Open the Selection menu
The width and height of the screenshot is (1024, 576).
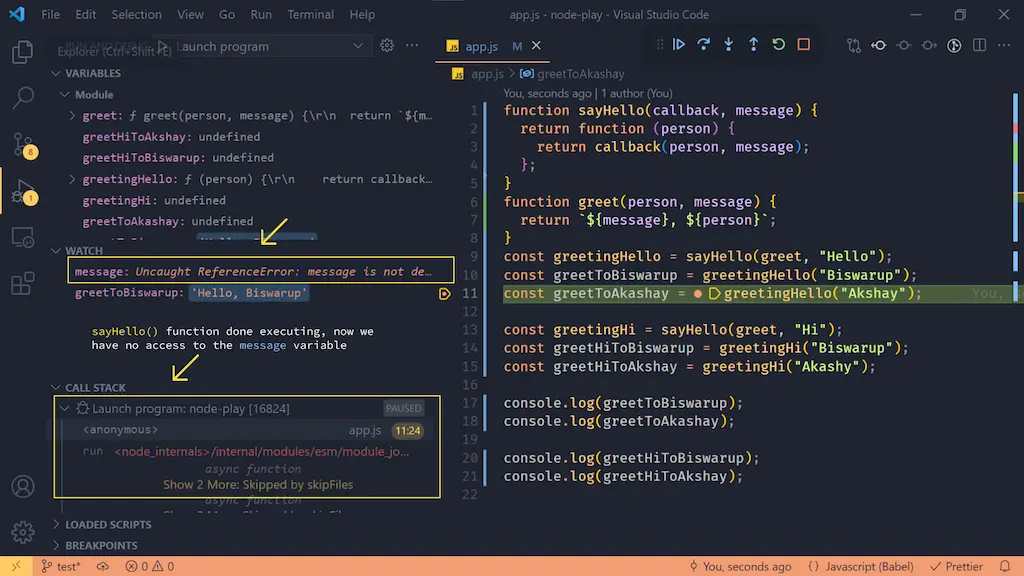pyautogui.click(x=136, y=14)
